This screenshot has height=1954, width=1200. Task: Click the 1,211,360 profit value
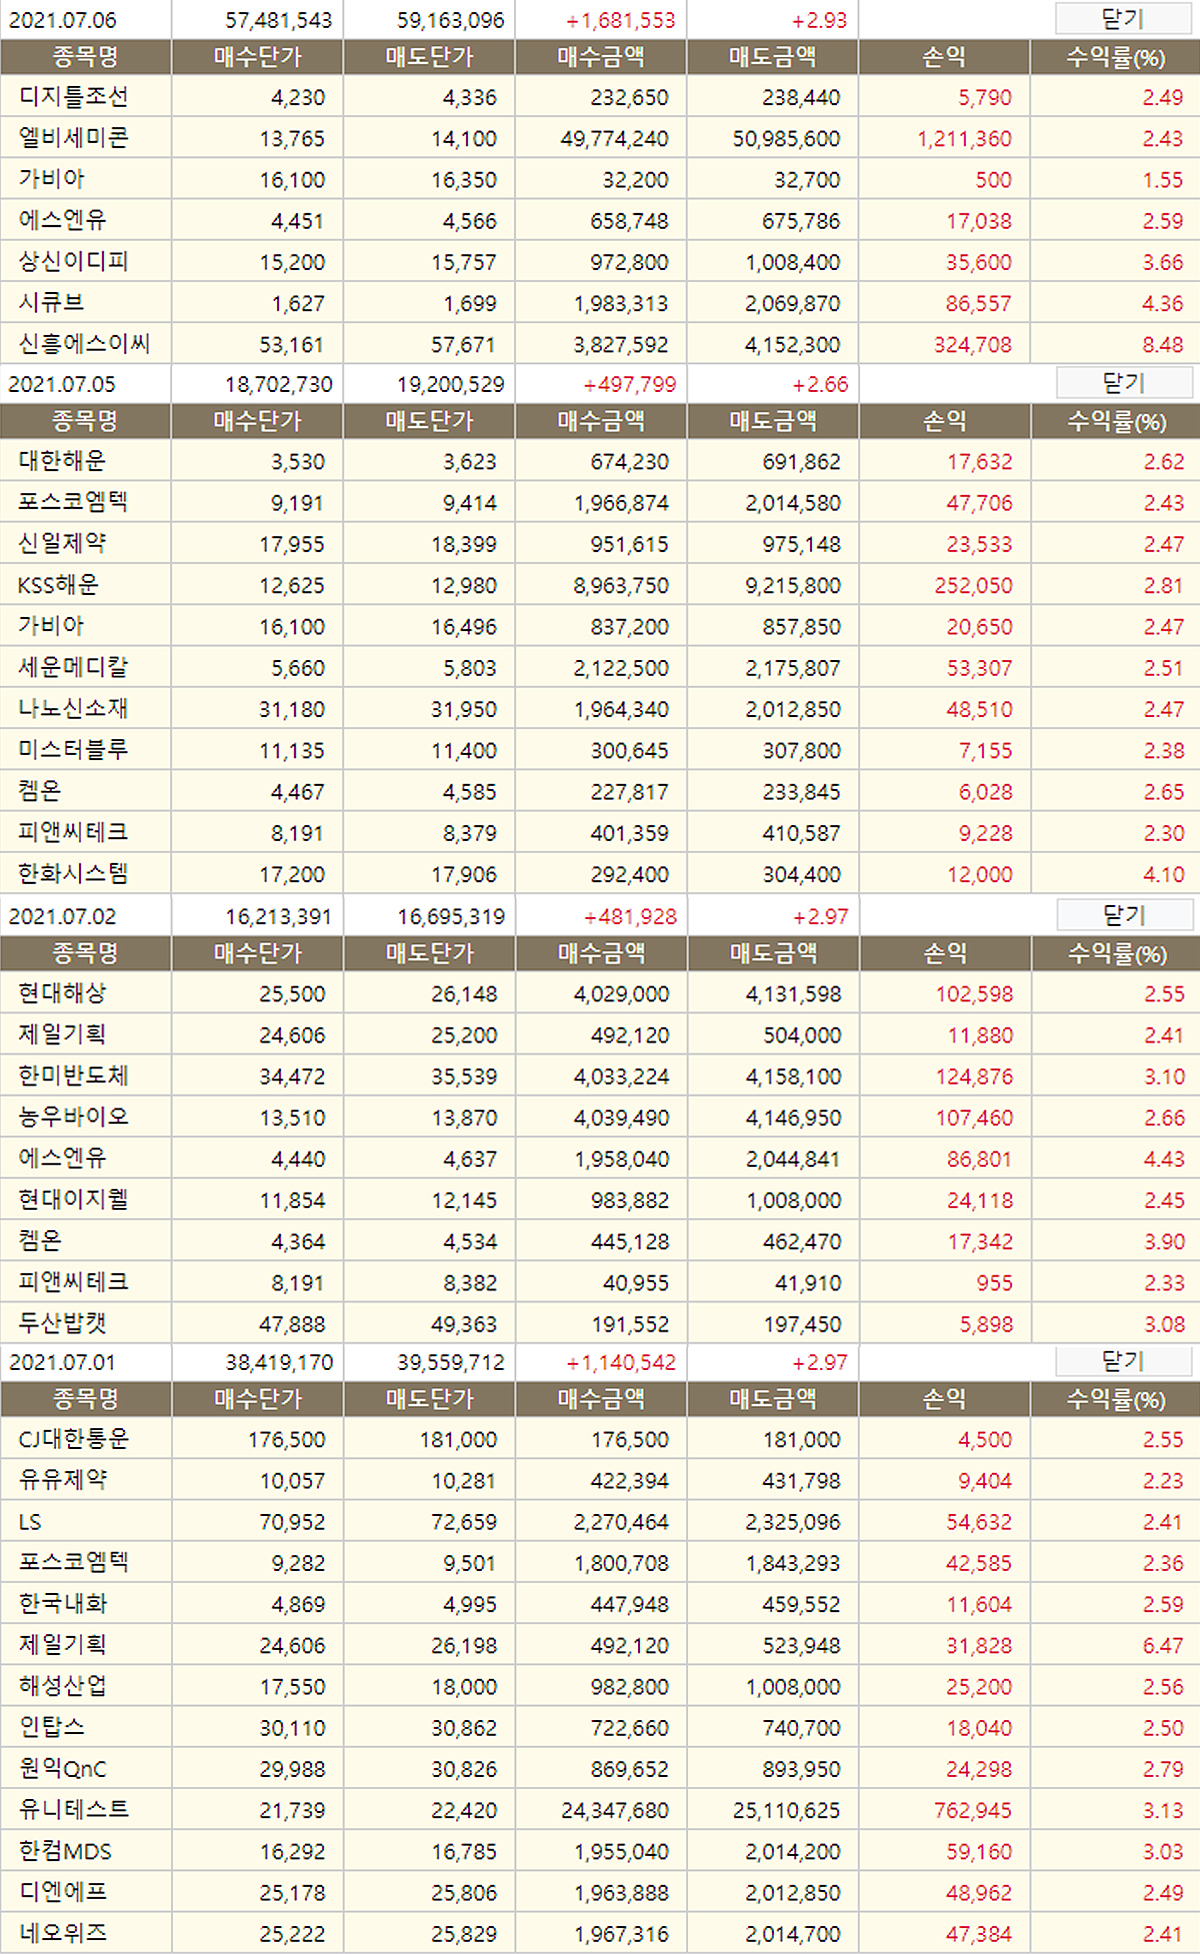[x=964, y=139]
